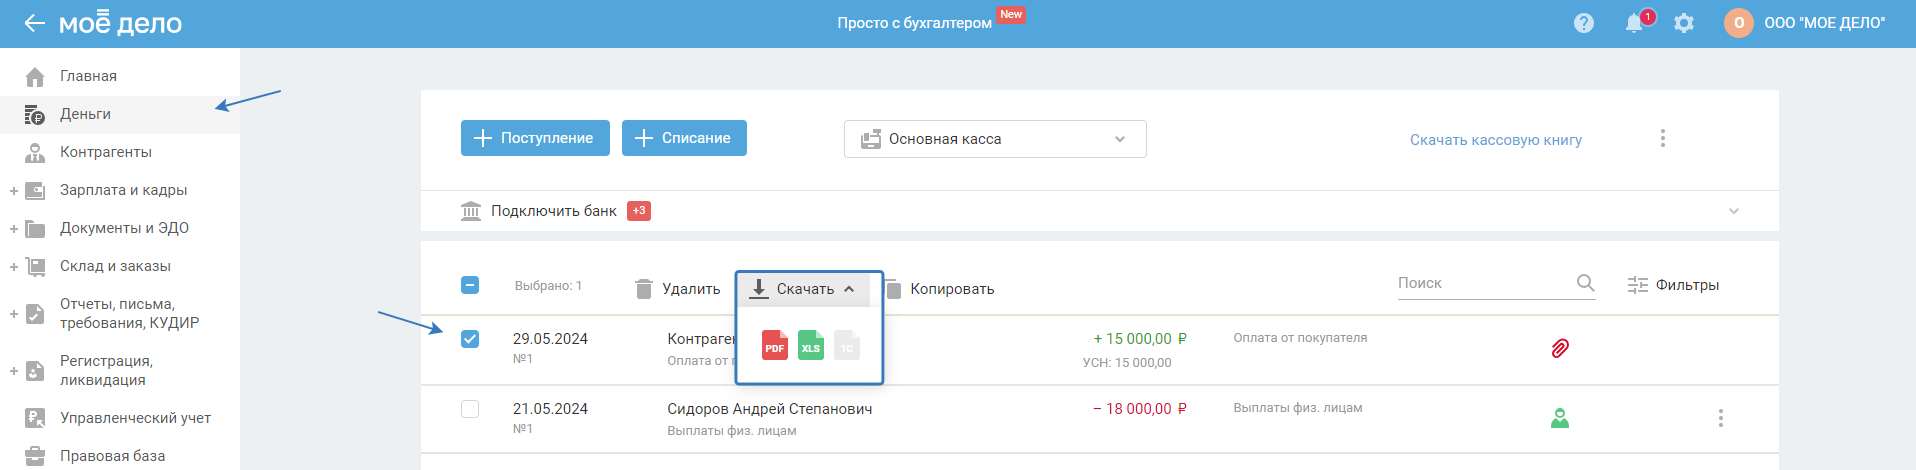The height and width of the screenshot is (470, 1916).
Task: Uncheck the 29.05.2024 entry checkbox
Action: [470, 339]
